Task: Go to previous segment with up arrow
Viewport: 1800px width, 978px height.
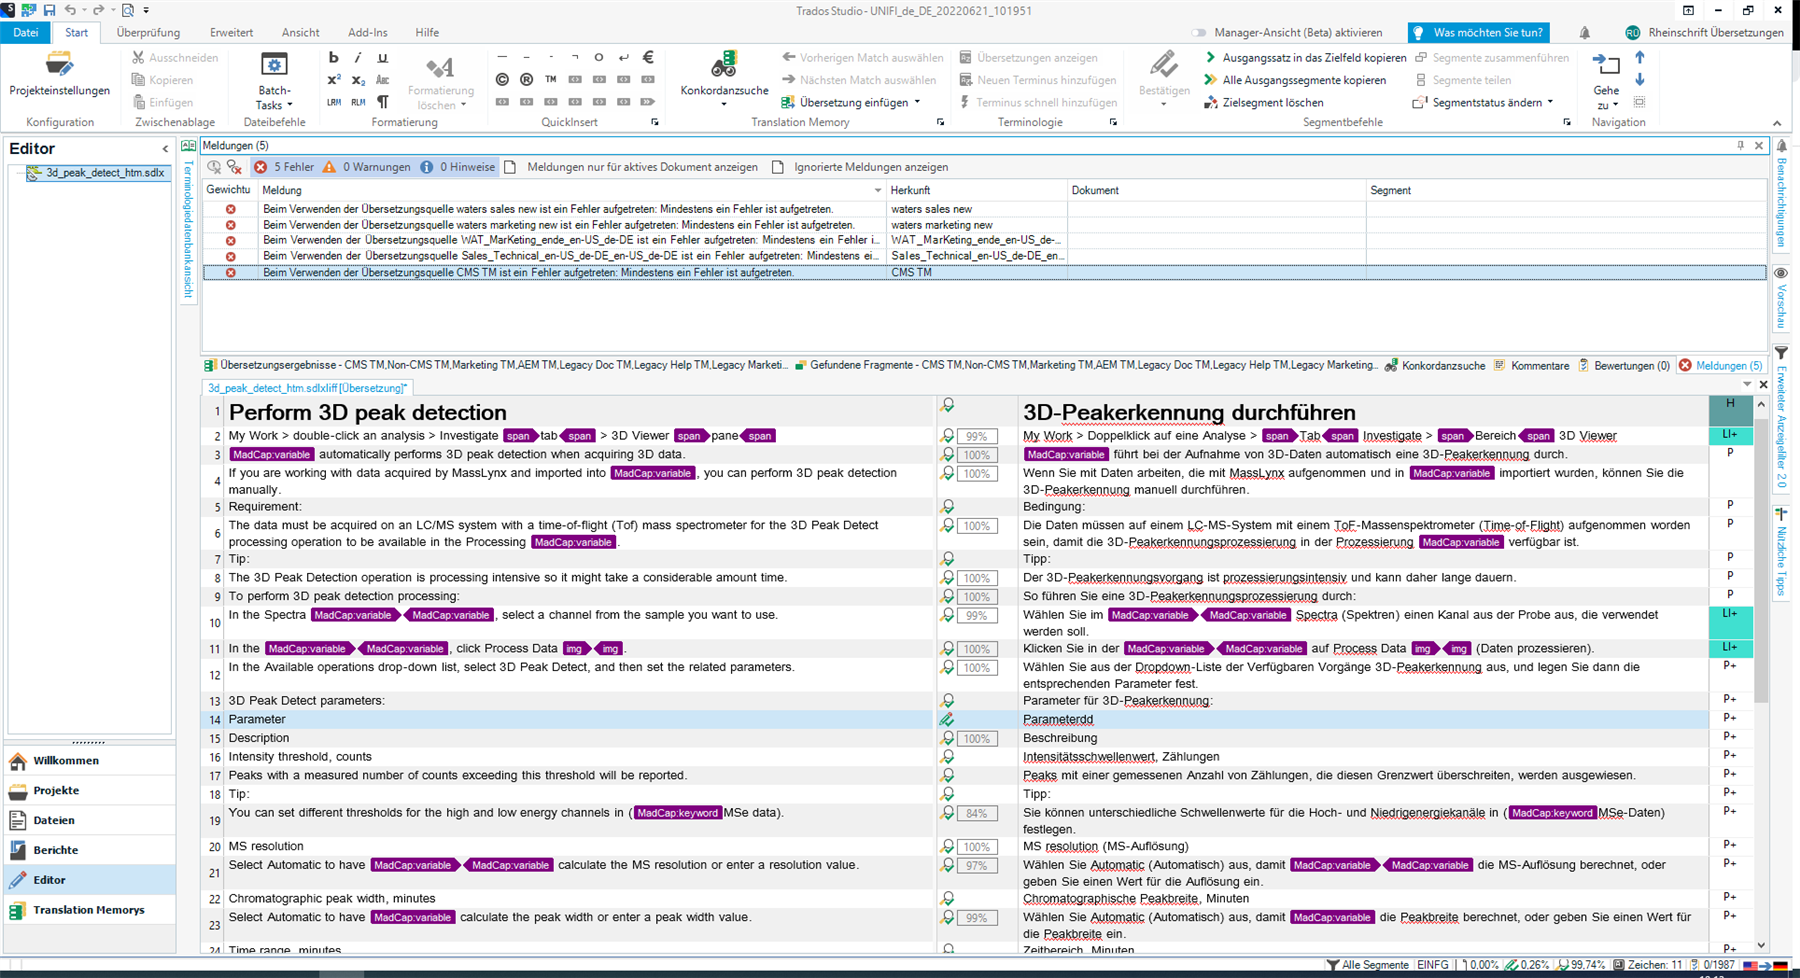Action: (x=1640, y=58)
